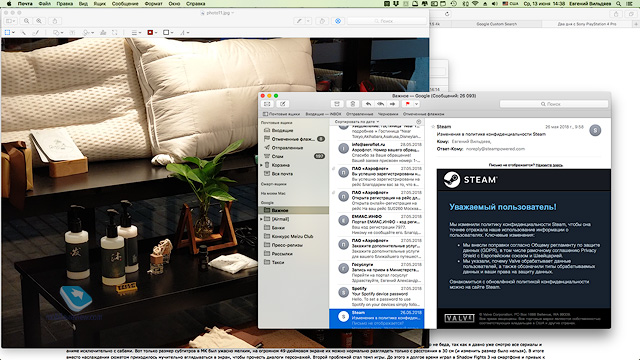Click the archive box icon in Mail toolbar
Viewport: 640px width, 360px height.
tap(337, 104)
